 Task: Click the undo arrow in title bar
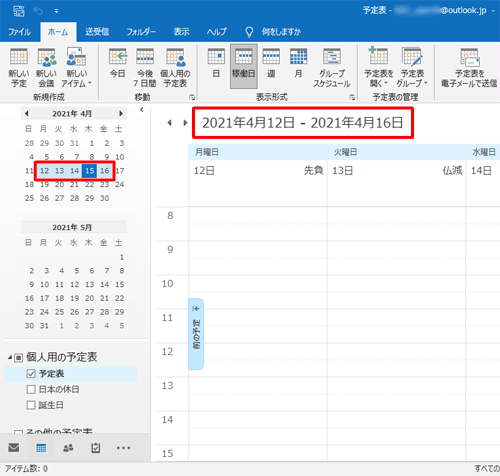tap(38, 11)
